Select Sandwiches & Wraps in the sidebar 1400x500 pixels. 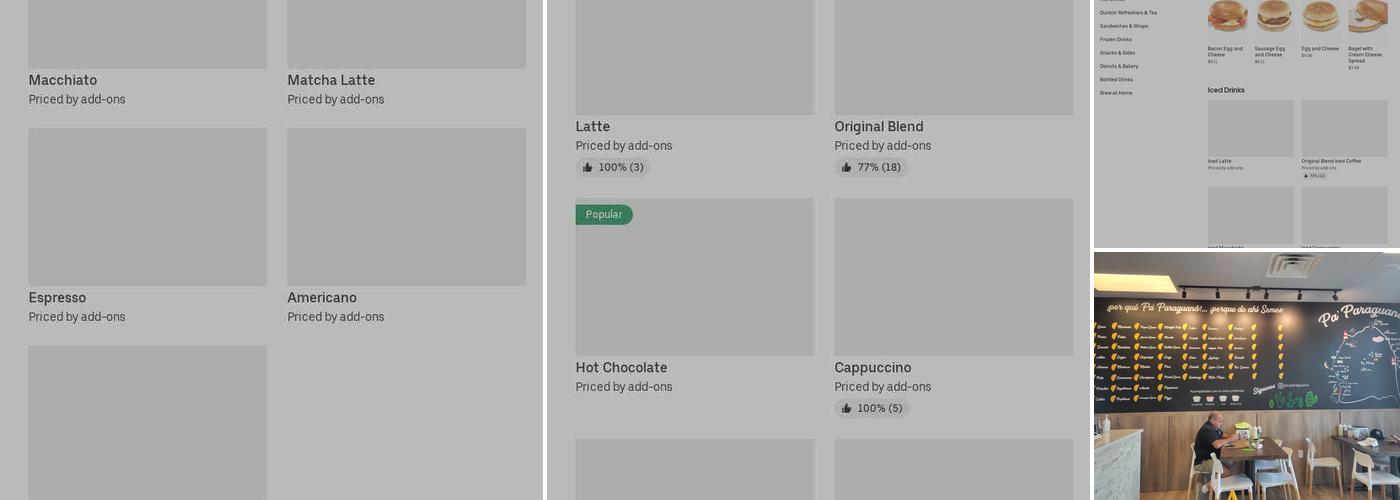tap(1124, 26)
